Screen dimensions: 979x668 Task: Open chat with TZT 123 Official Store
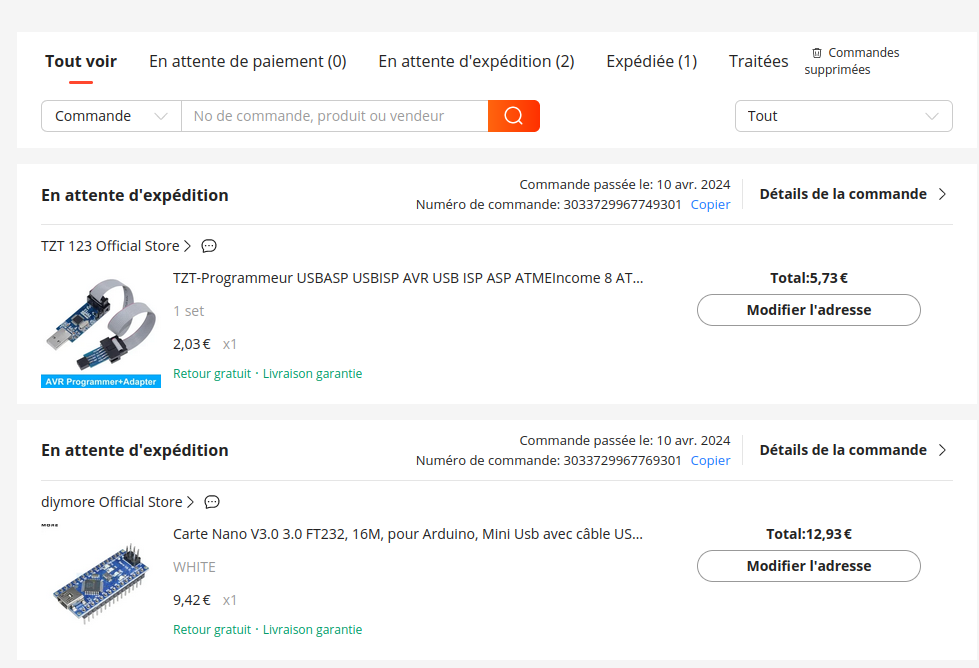point(209,246)
